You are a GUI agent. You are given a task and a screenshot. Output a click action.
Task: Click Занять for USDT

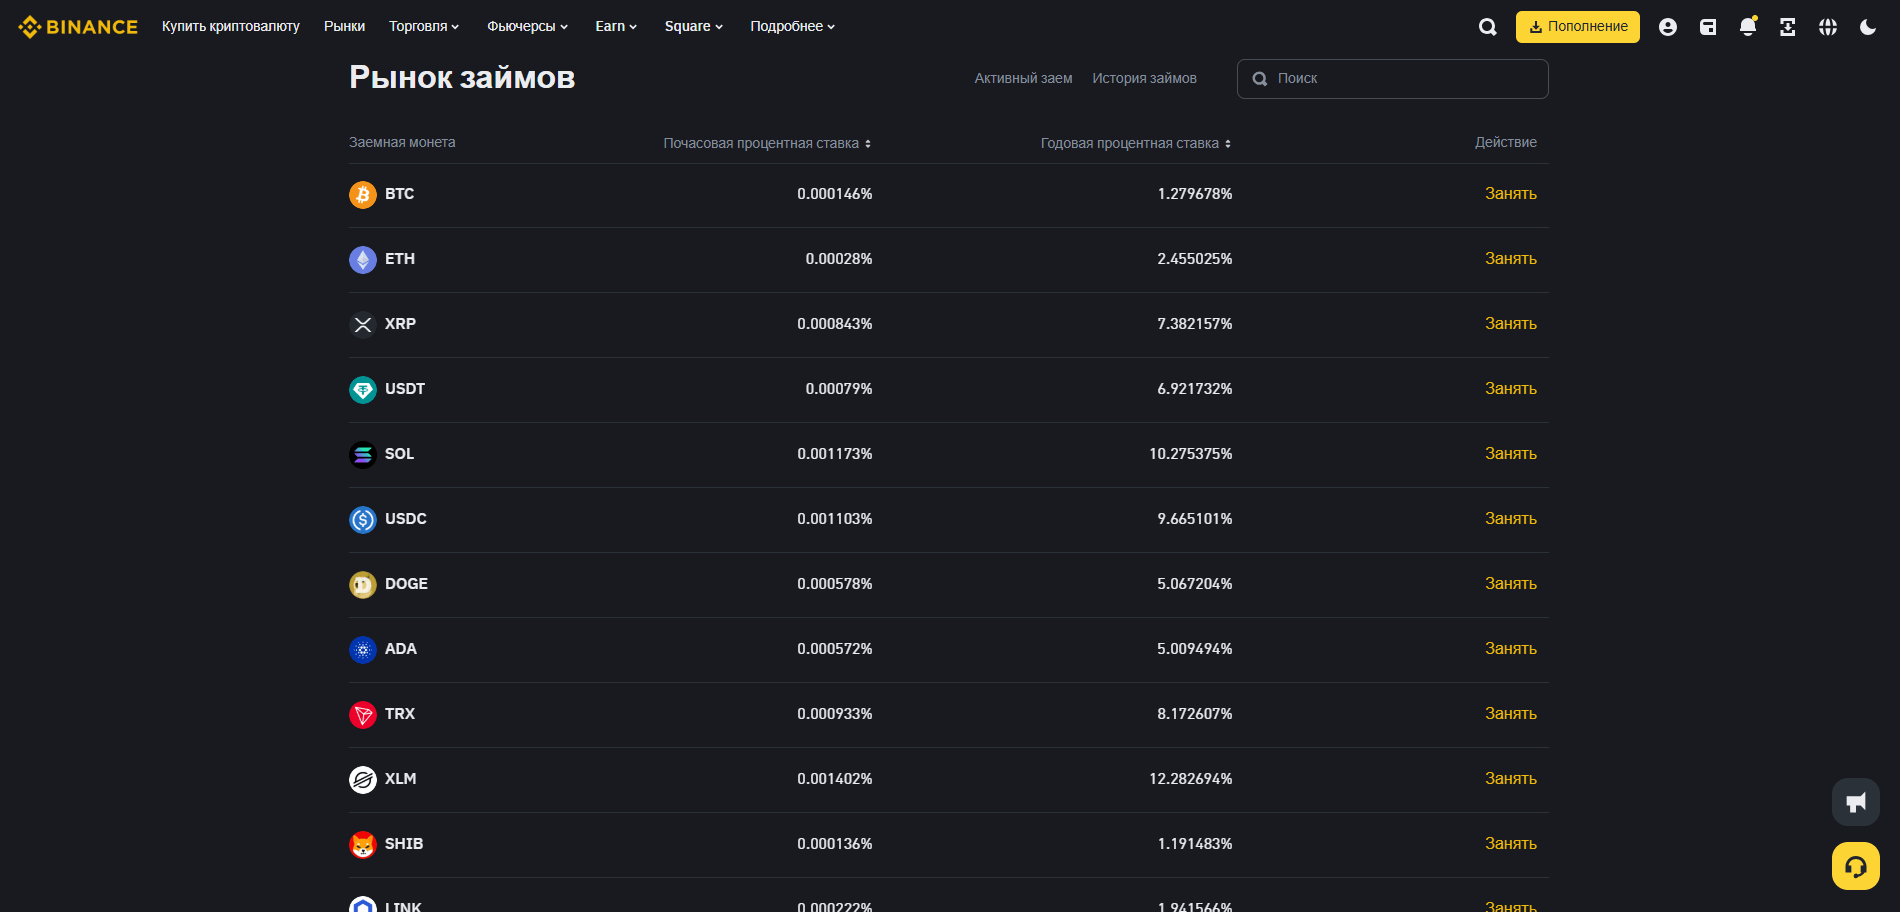(x=1510, y=389)
